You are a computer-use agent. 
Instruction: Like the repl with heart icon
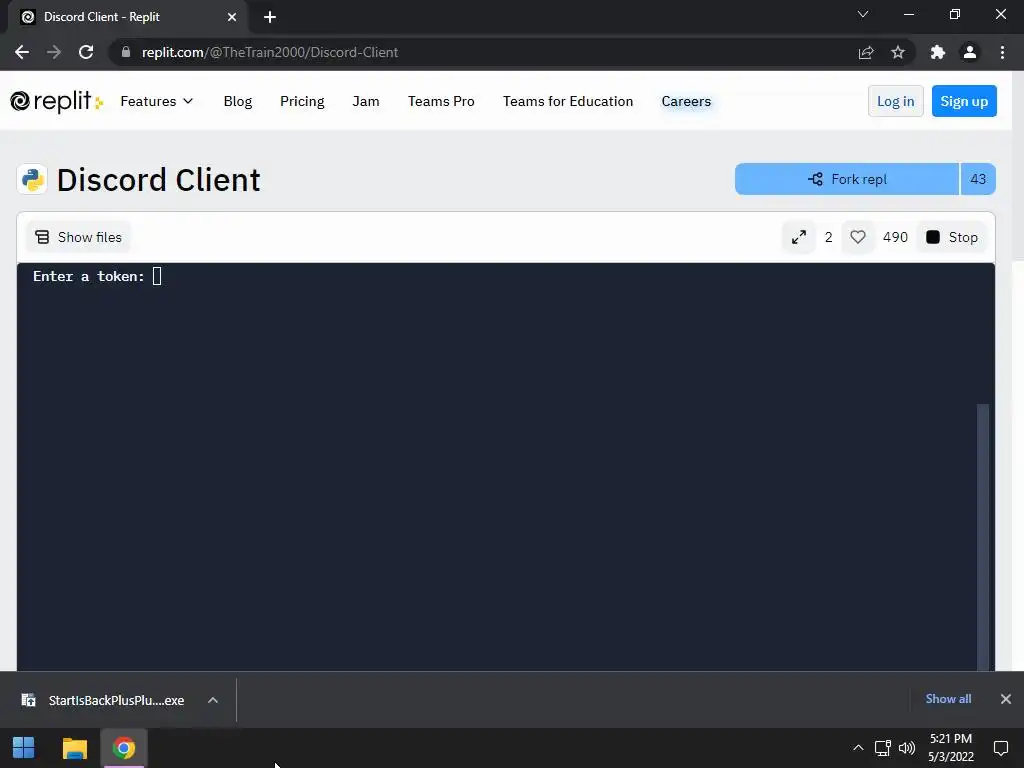pyautogui.click(x=857, y=237)
